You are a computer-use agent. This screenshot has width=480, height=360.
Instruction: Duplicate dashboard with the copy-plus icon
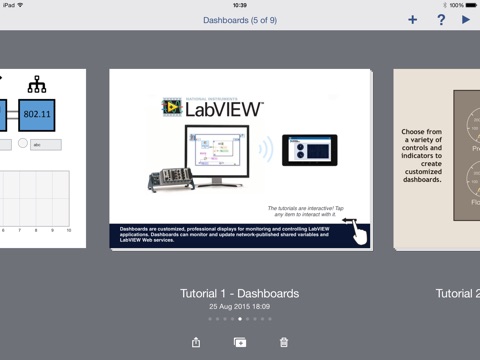(x=240, y=342)
